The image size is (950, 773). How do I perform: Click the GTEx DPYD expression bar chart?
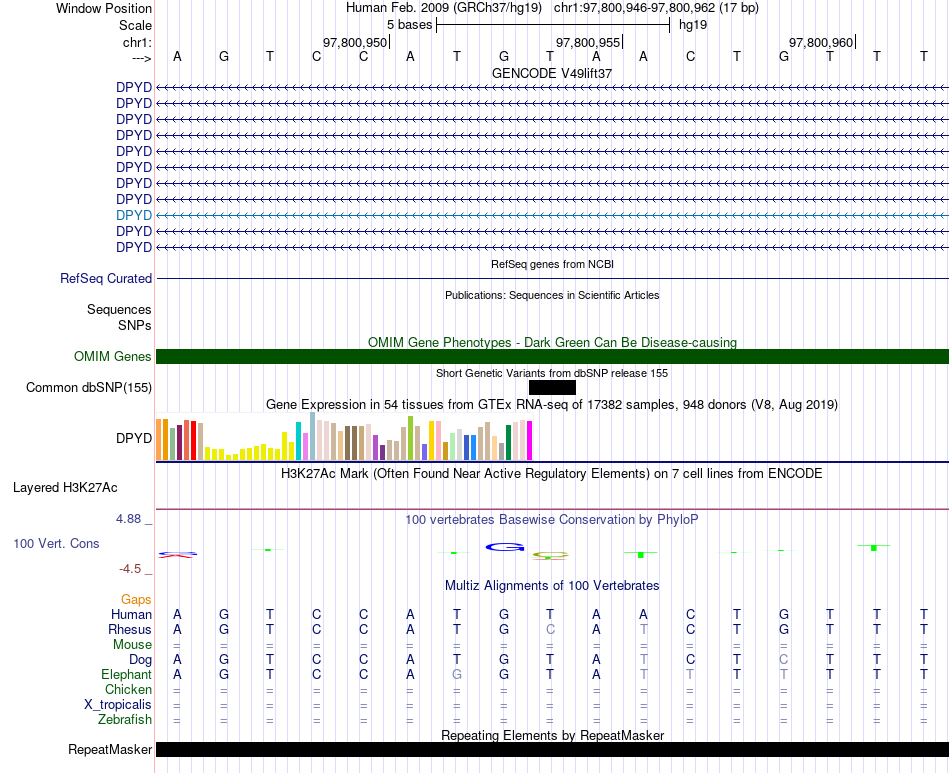(344, 437)
